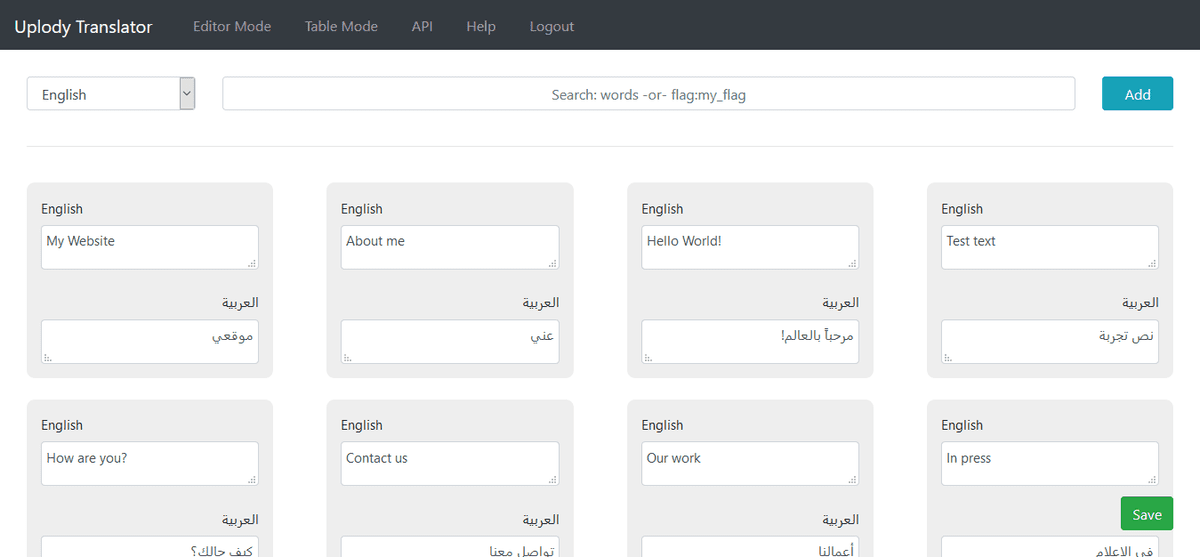The width and height of the screenshot is (1200, 557).
Task: Edit the 'Hello World!' English text box
Action: pos(749,247)
